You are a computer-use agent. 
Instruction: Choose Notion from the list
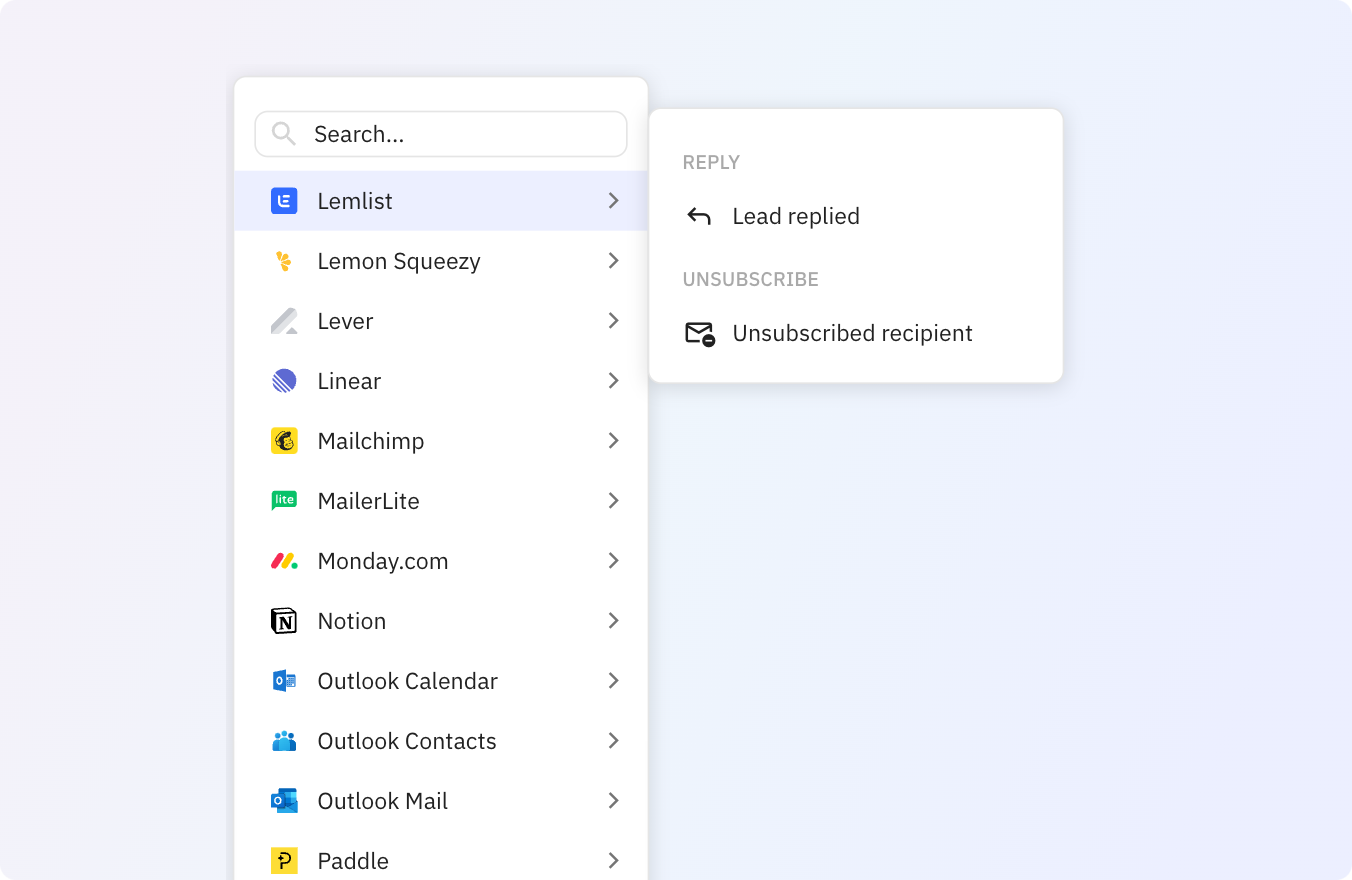(441, 621)
